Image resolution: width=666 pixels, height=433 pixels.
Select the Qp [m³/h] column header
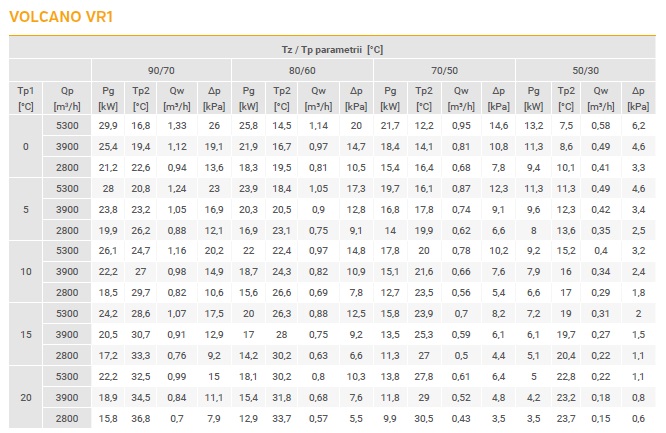[x=67, y=98]
